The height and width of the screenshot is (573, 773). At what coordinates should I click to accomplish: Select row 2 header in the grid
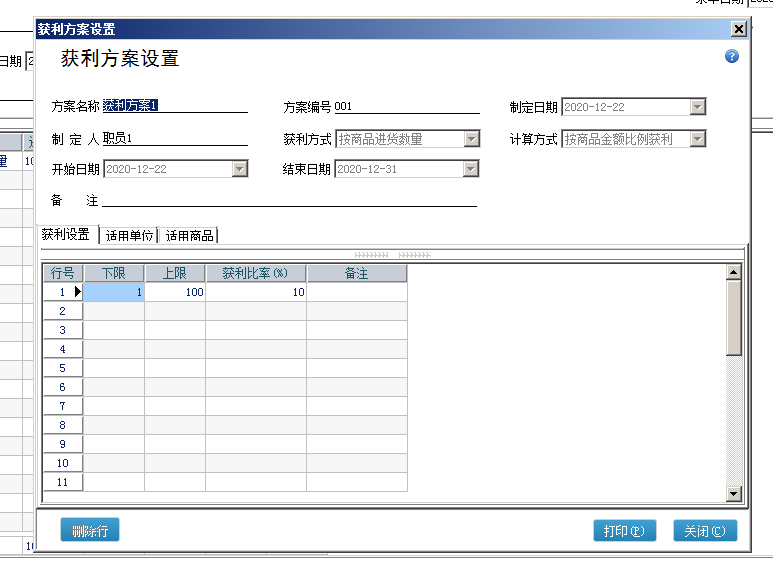tap(62, 312)
